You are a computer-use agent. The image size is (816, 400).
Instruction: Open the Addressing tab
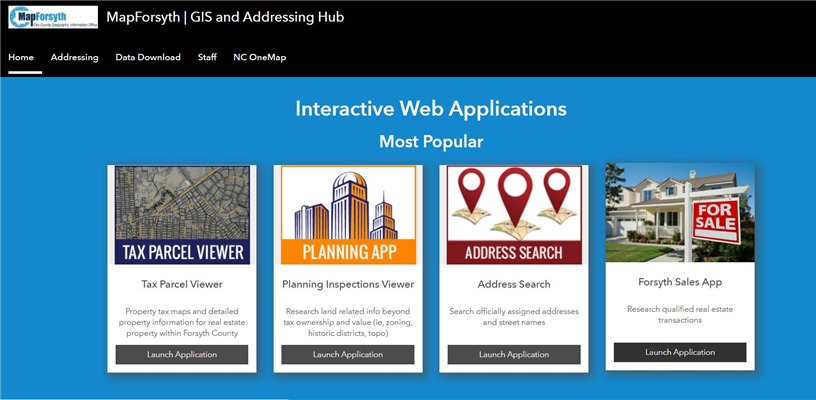coord(75,57)
